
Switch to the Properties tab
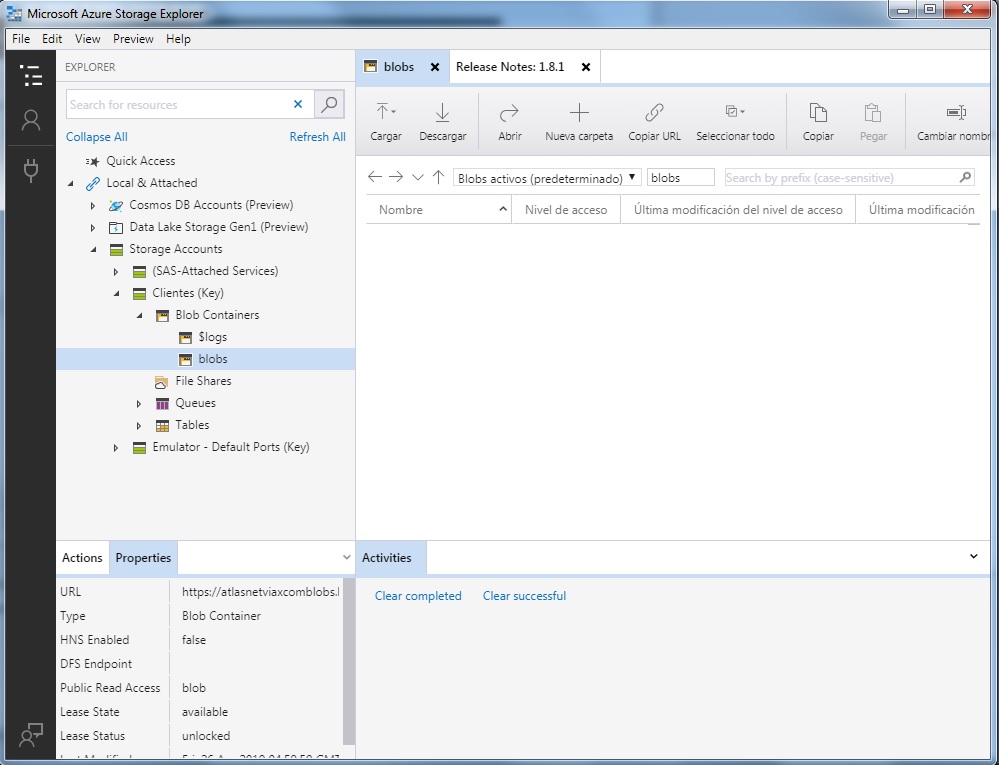coord(143,557)
